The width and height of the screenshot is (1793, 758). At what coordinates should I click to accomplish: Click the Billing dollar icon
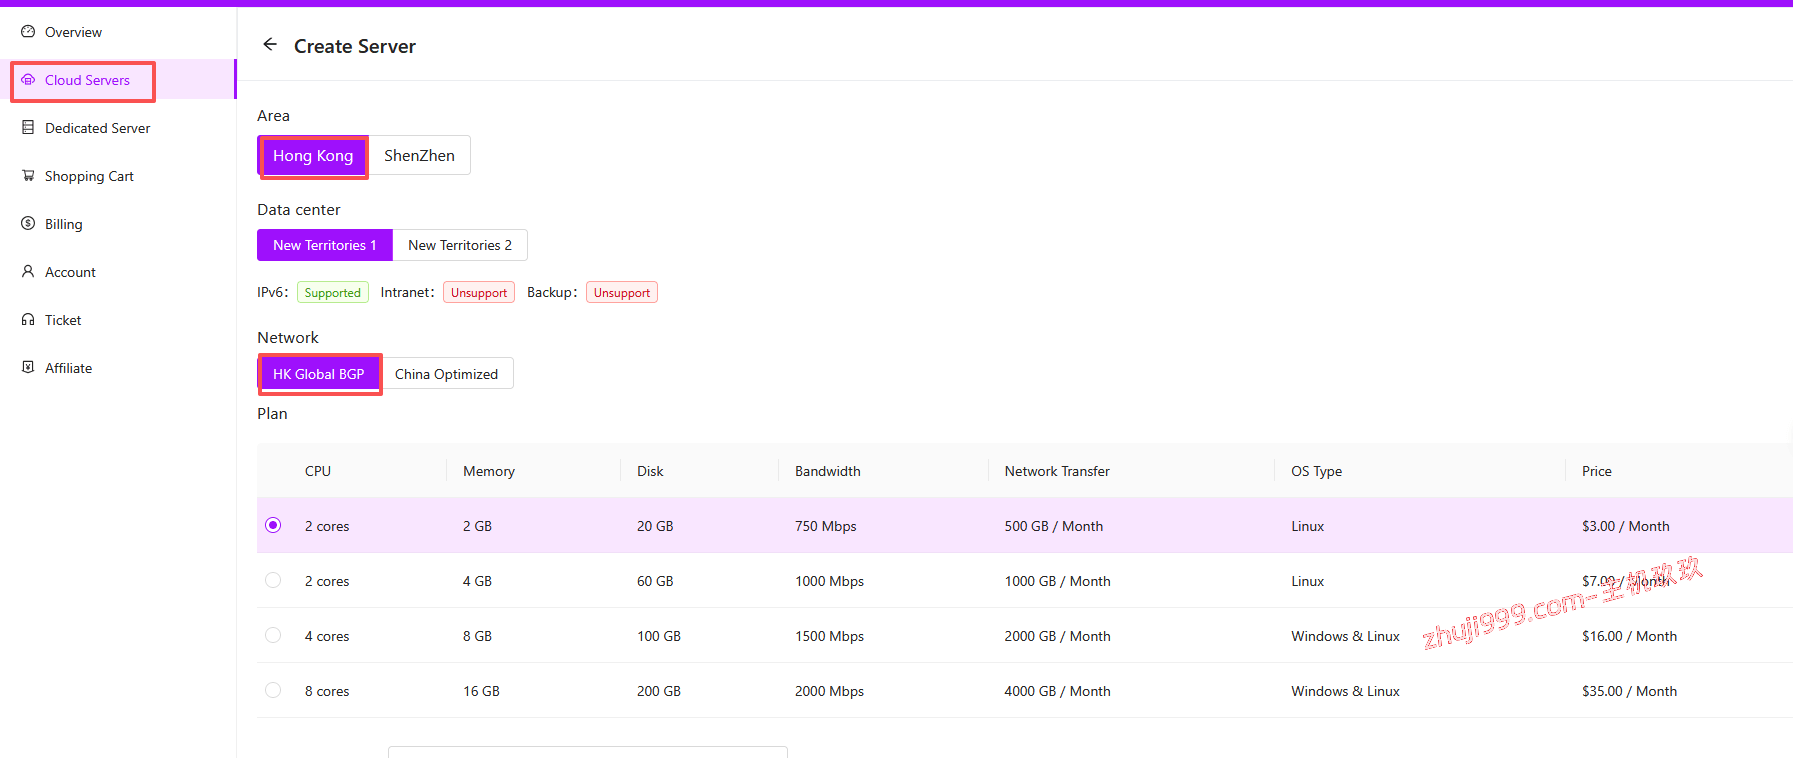(28, 224)
